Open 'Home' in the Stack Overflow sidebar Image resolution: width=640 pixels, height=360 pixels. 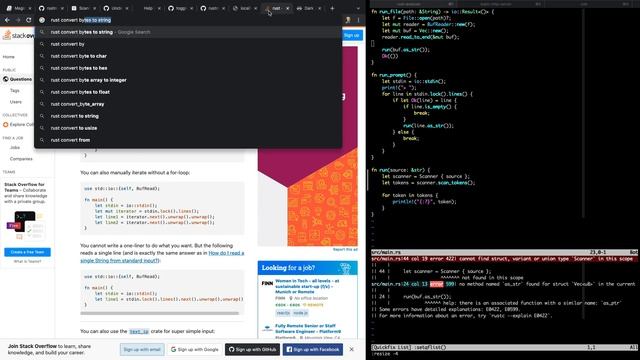9,57
